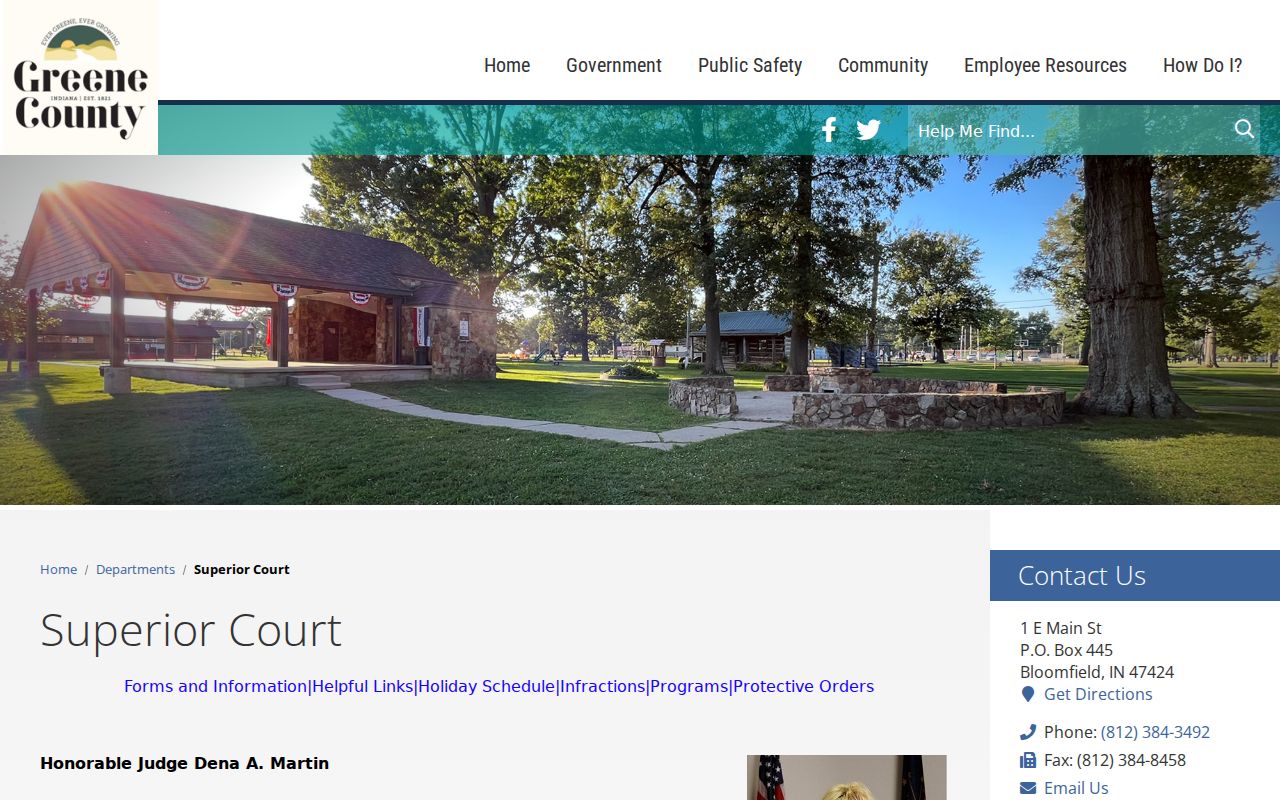Open the Greene County Twitter icon

click(x=869, y=130)
